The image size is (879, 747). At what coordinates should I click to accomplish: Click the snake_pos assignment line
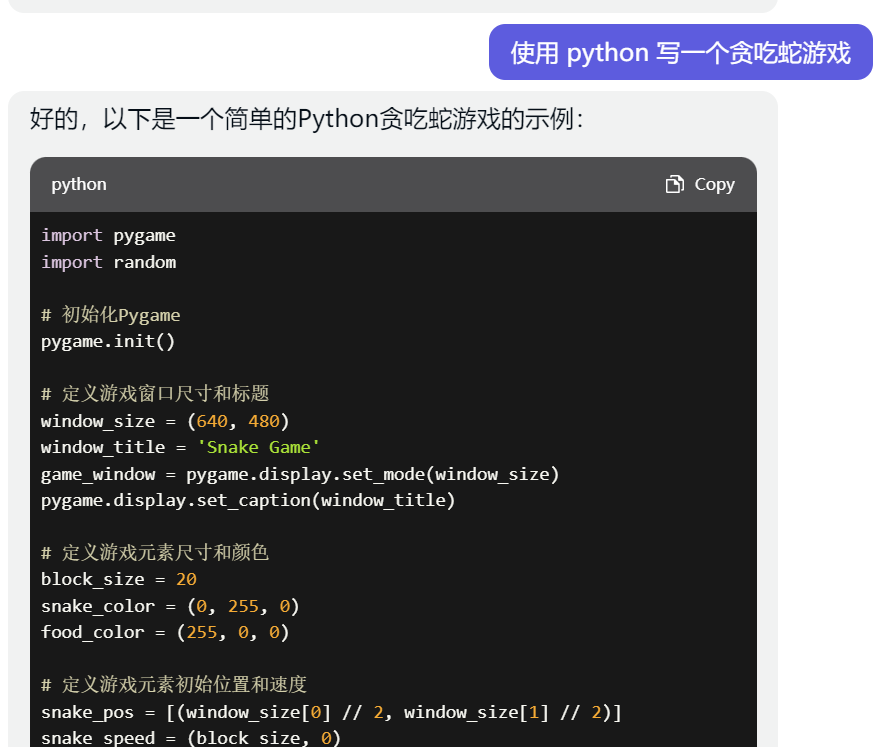tap(331, 712)
